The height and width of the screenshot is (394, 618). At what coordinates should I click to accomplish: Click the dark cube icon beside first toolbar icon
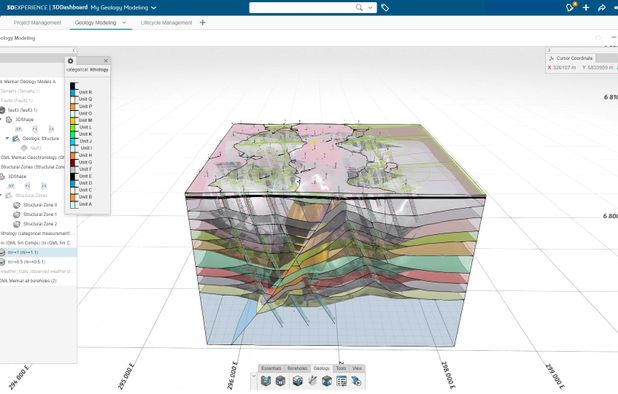click(x=280, y=381)
